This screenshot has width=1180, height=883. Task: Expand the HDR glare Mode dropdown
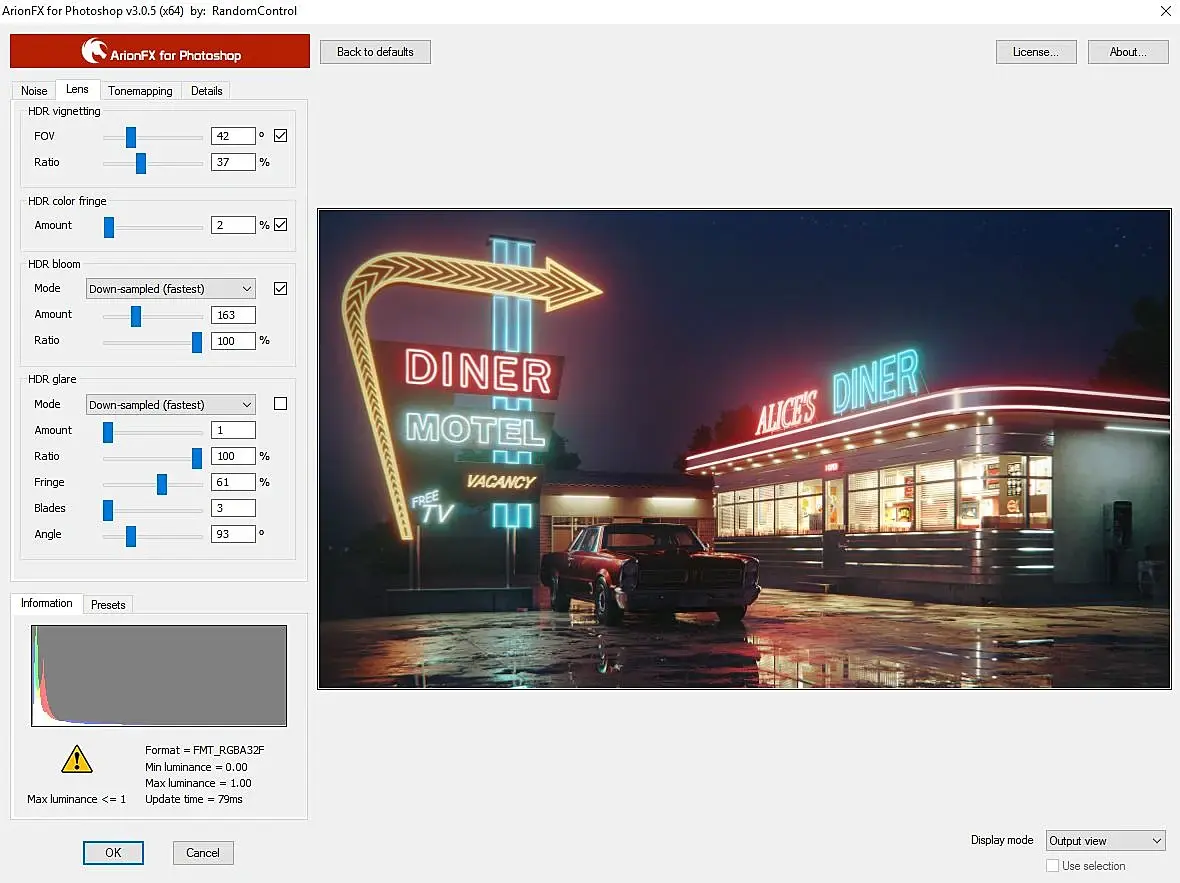(x=170, y=405)
